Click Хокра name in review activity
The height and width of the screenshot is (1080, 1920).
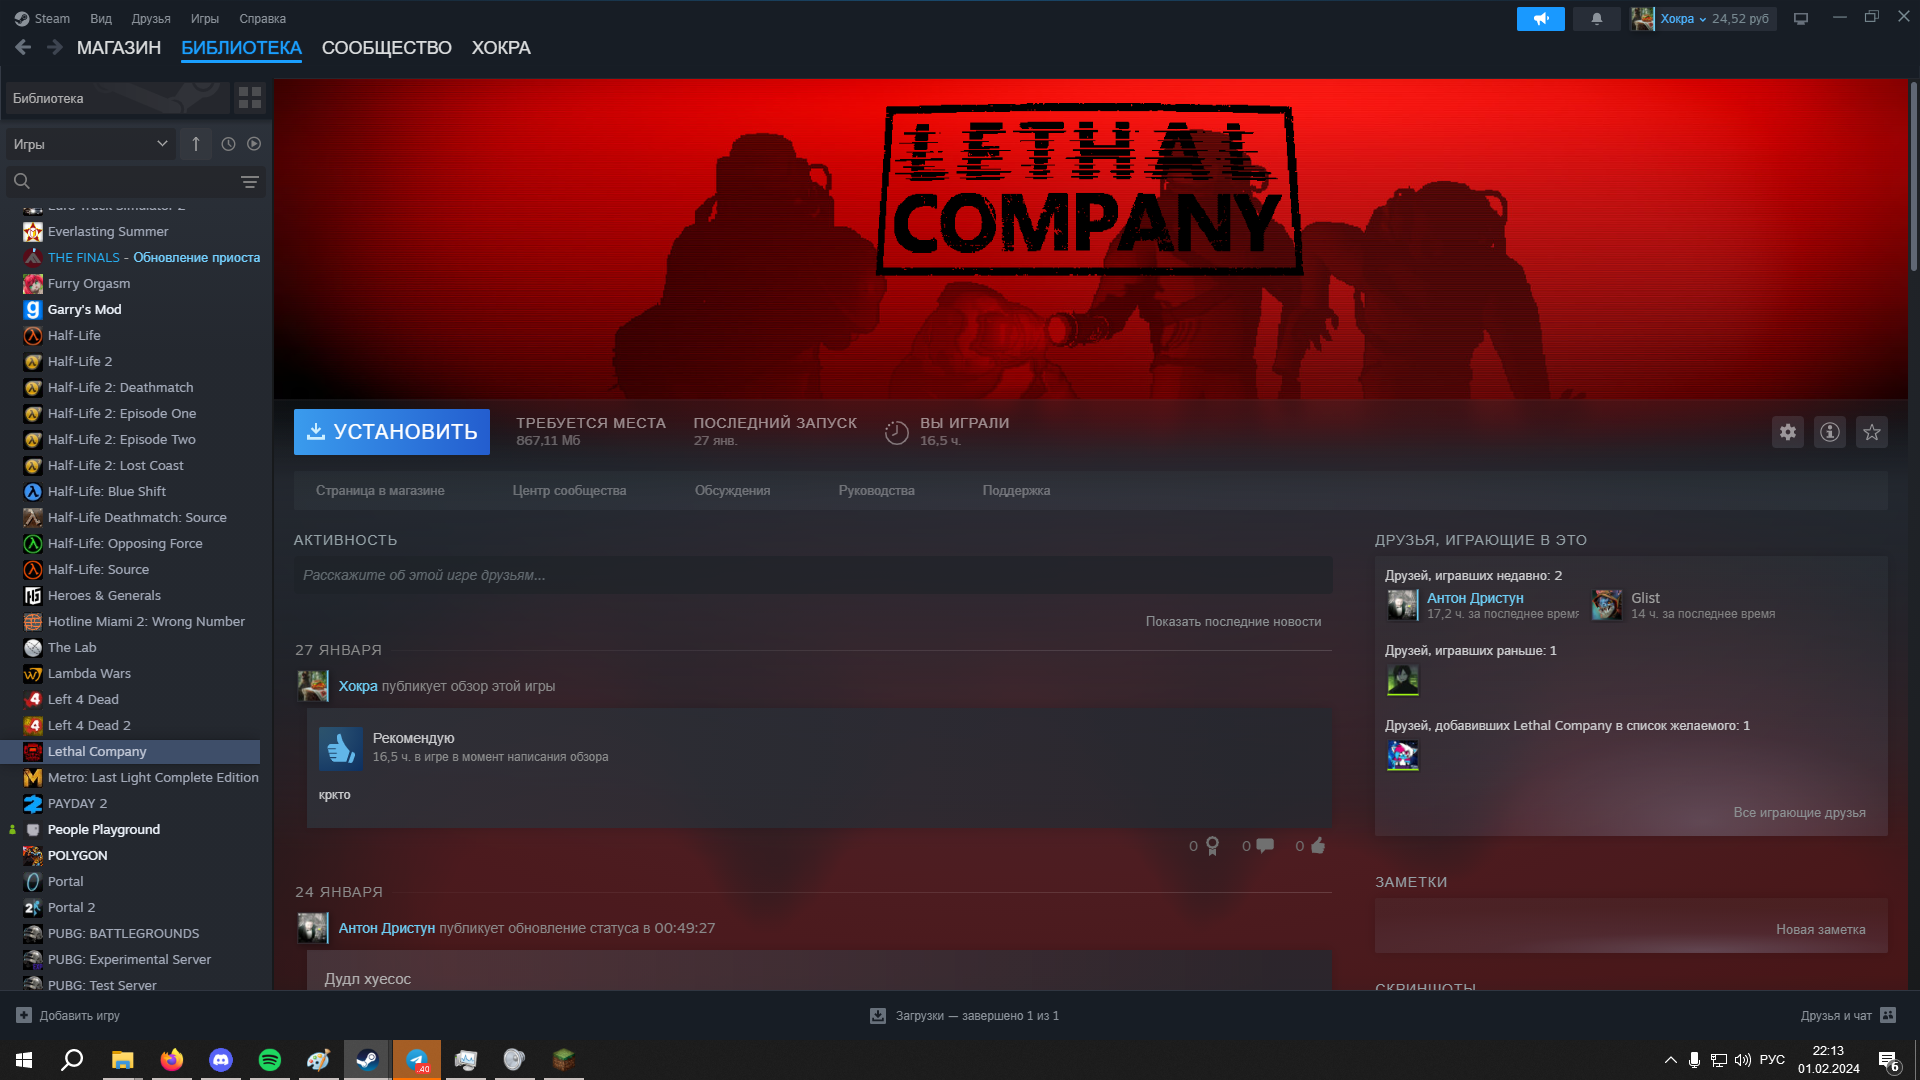[358, 686]
